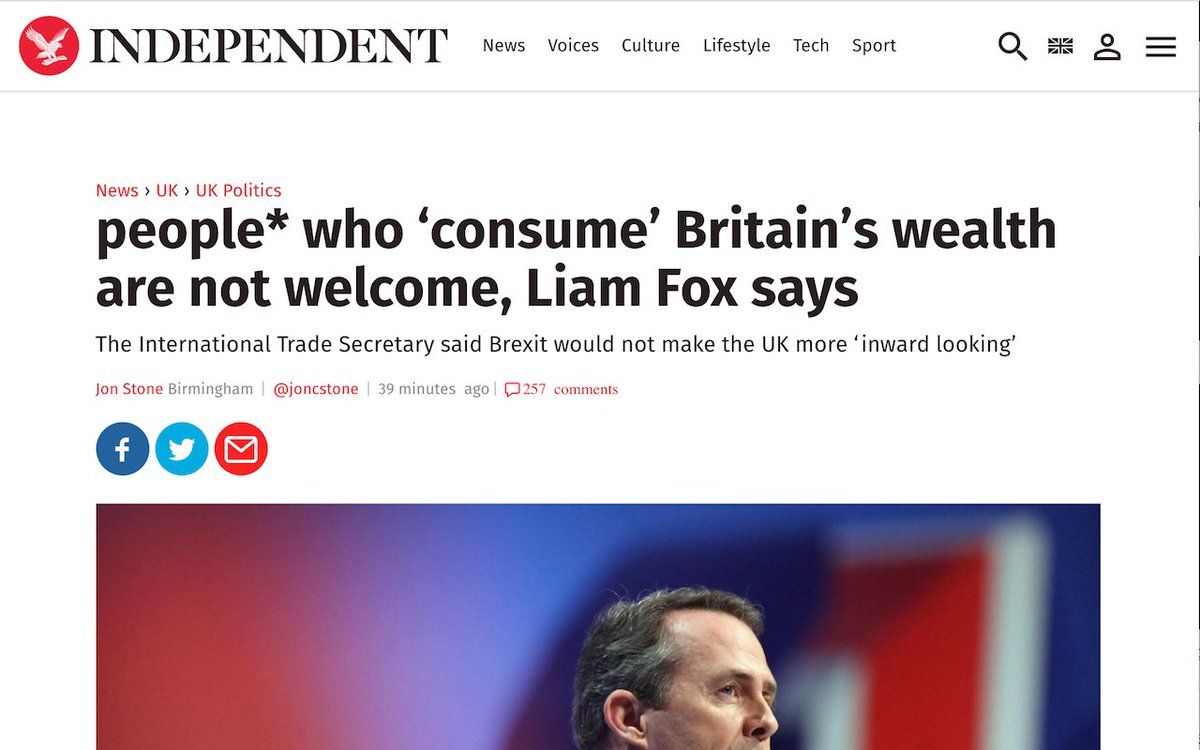Open the user account profile icon
The width and height of the screenshot is (1200, 750).
point(1107,46)
